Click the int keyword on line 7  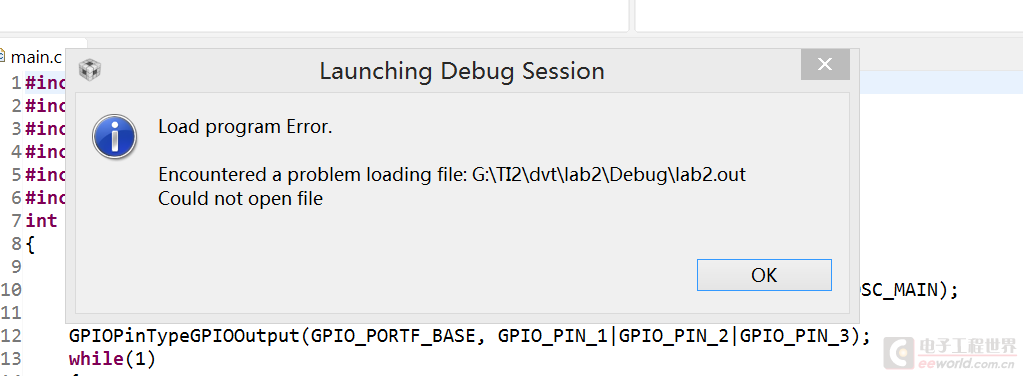41,221
